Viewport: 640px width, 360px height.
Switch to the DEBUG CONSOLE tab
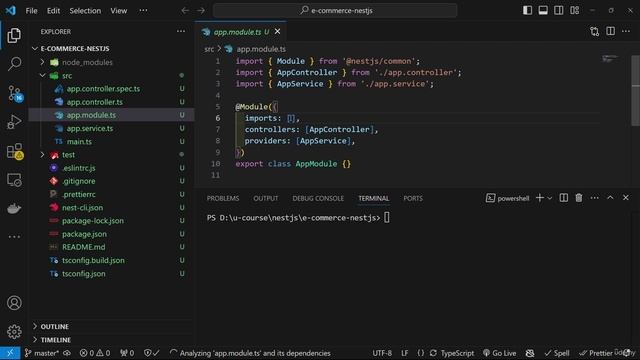[x=318, y=198]
